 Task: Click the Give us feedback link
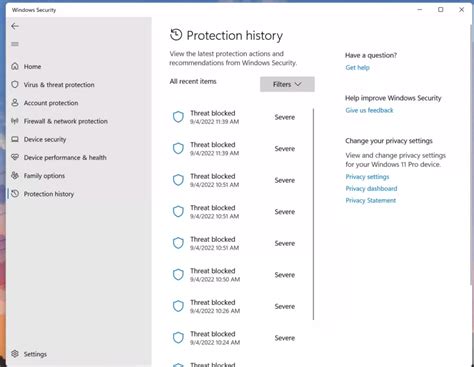(x=369, y=110)
